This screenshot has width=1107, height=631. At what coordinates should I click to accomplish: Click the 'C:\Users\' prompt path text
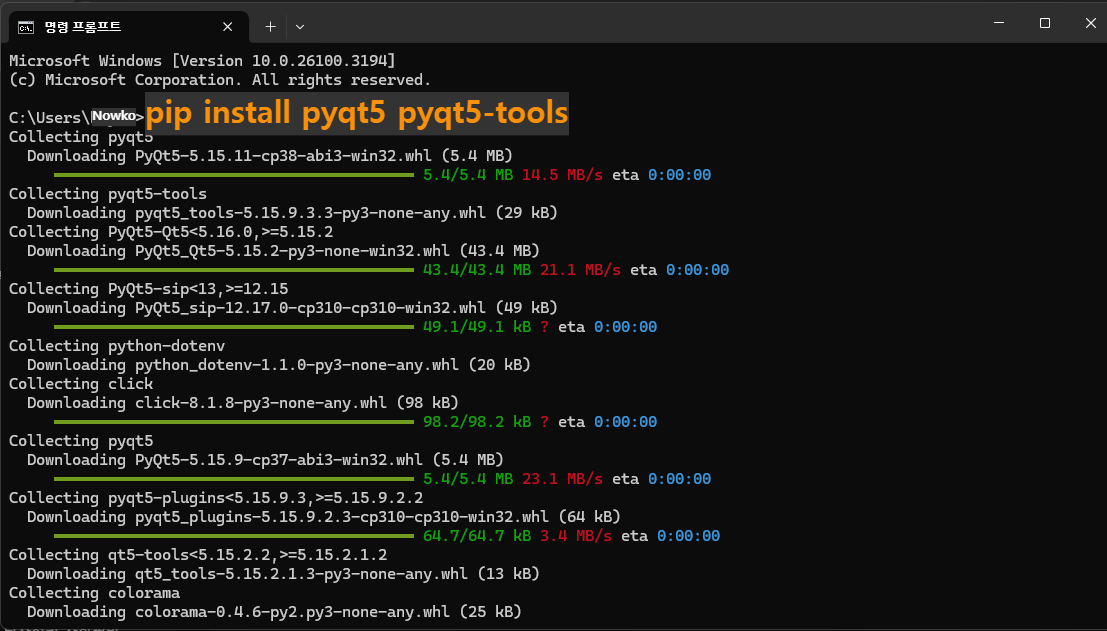(x=49, y=117)
